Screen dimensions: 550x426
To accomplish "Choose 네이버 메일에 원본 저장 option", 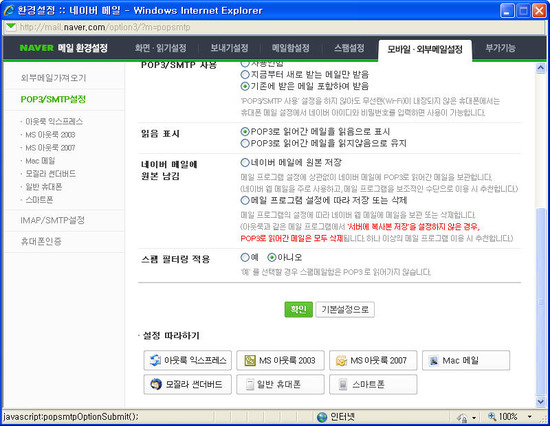I will 245,162.
